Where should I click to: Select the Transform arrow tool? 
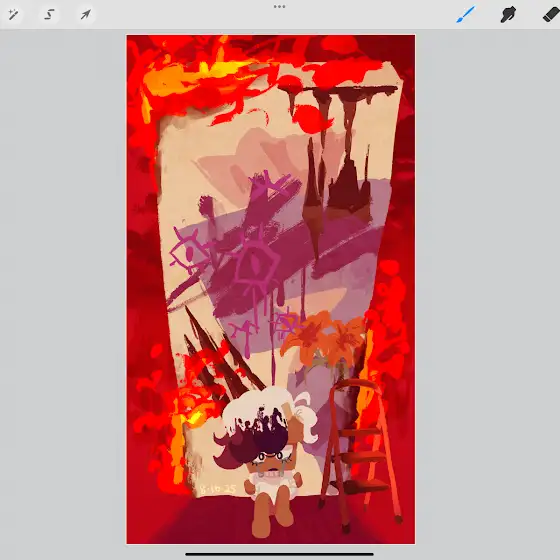coord(85,15)
